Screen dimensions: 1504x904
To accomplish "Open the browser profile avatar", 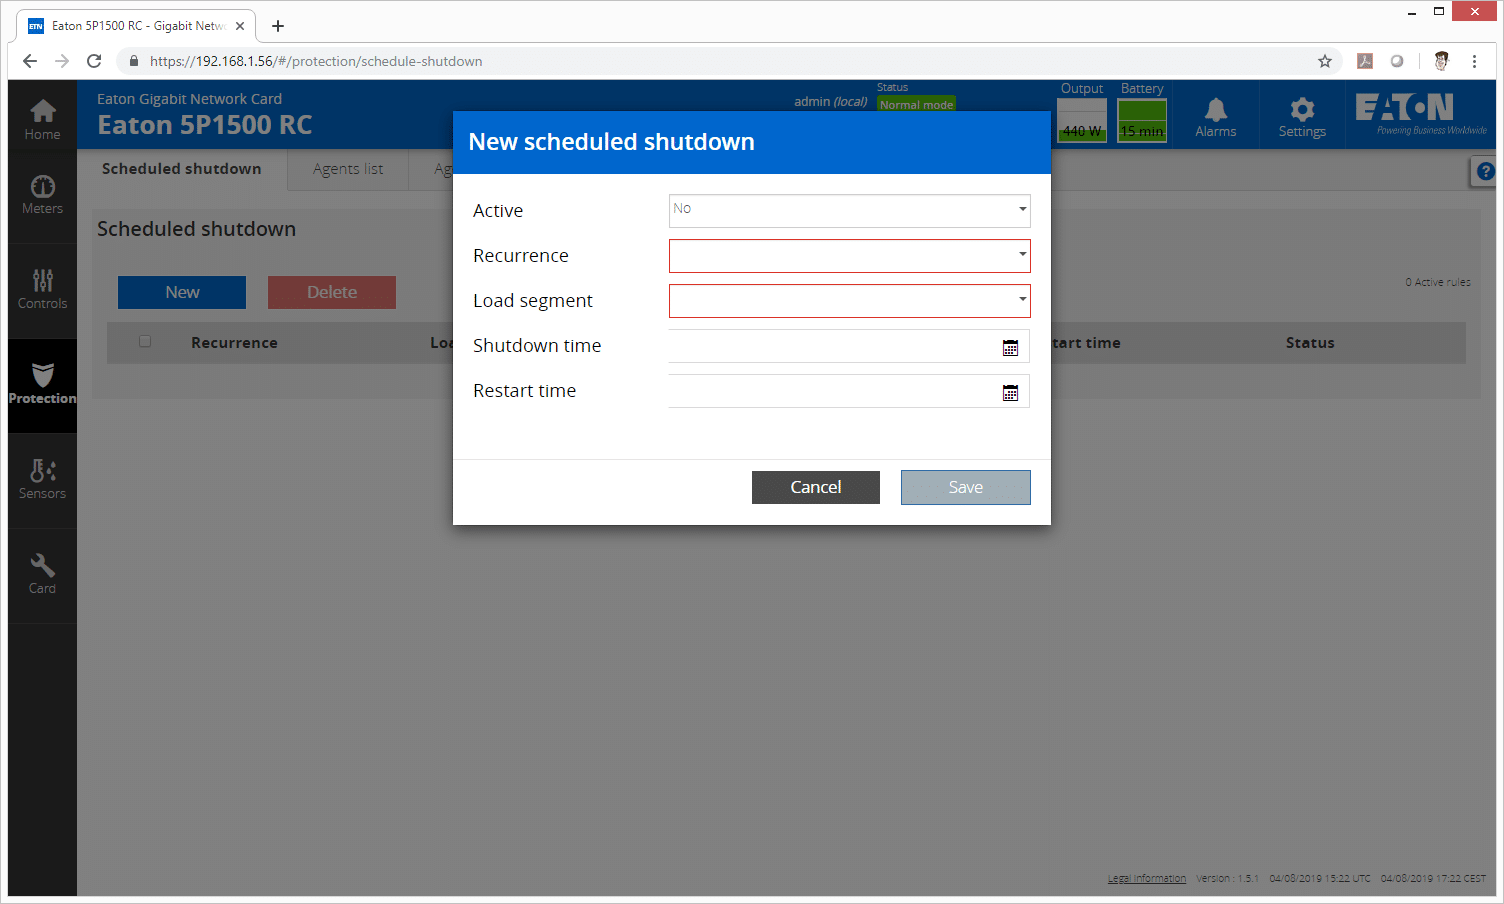I will click(x=1441, y=61).
